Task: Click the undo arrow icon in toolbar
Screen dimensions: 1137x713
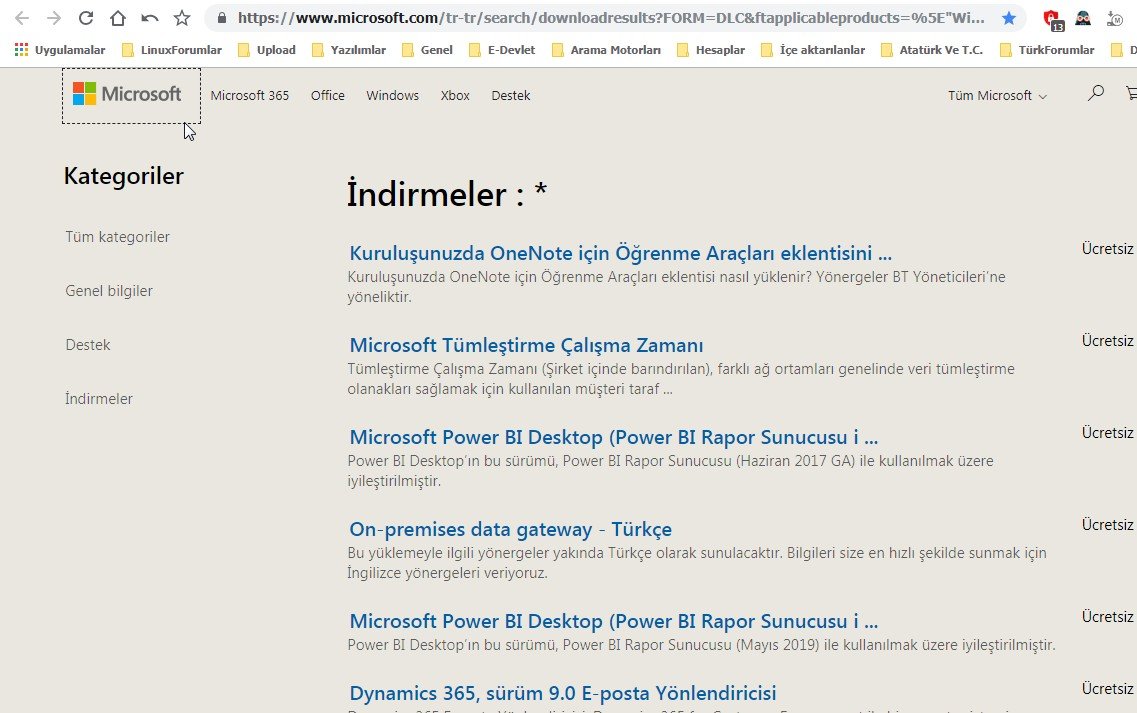Action: click(x=149, y=18)
